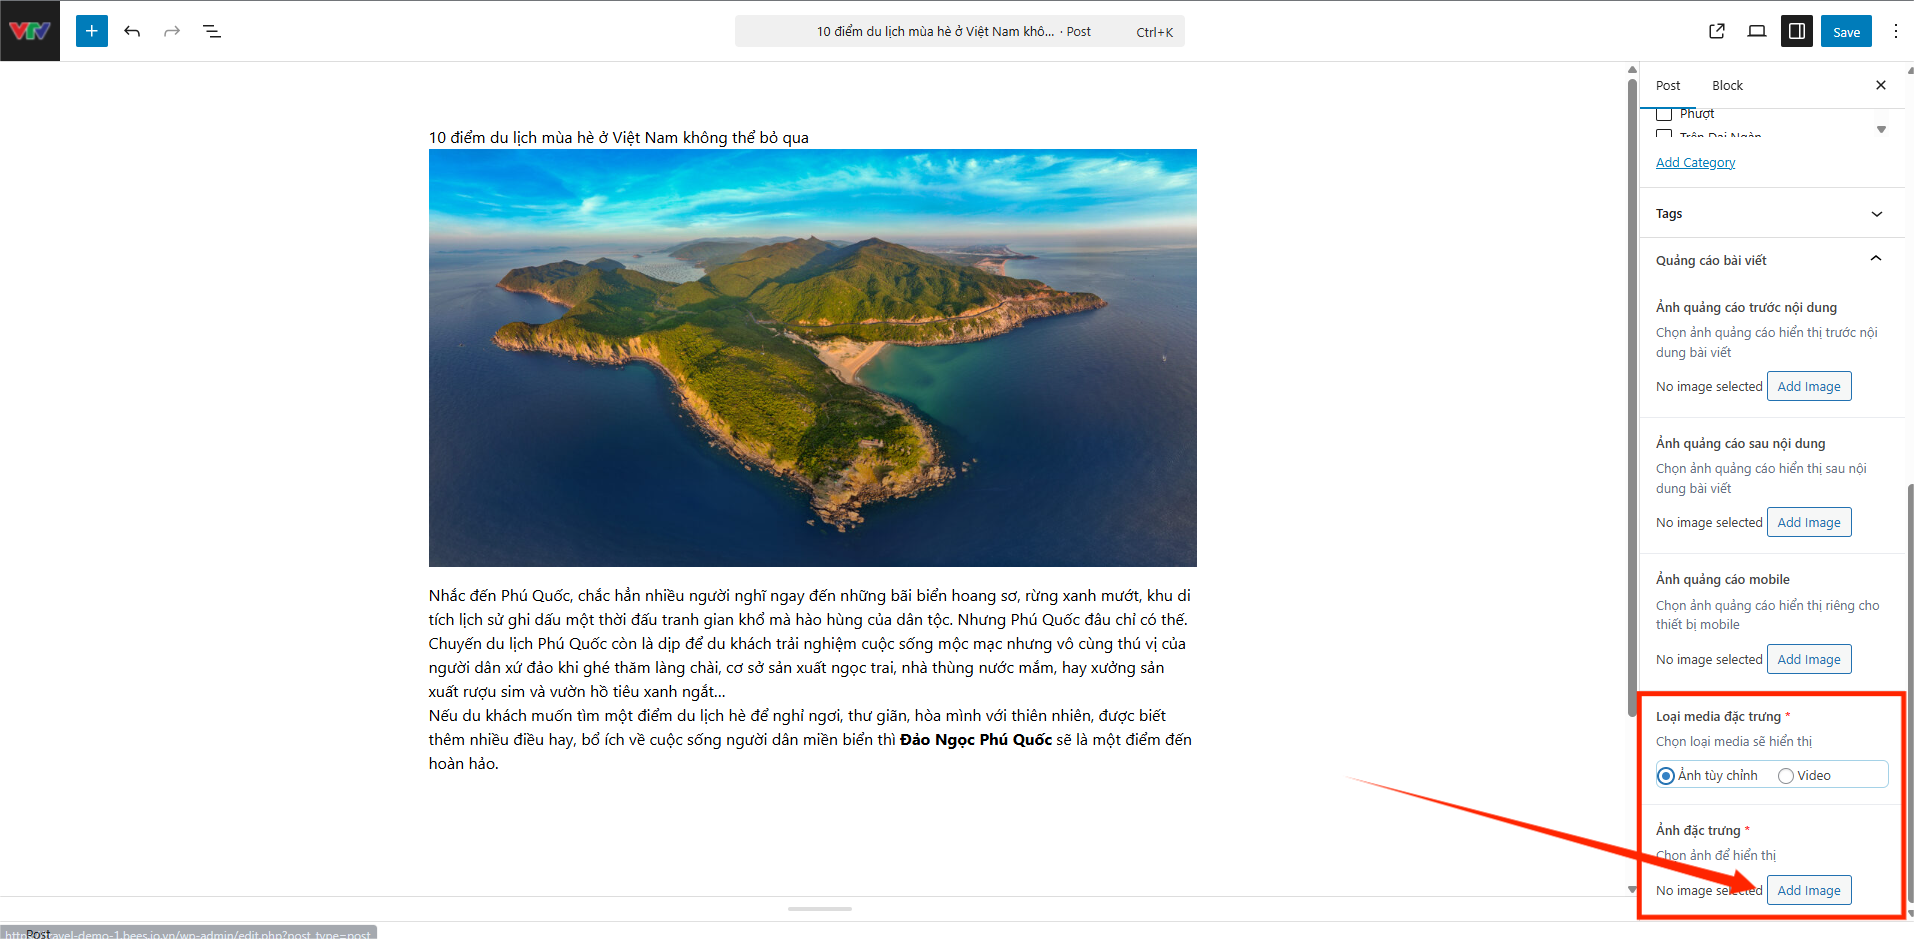Add image for Ảnh đặc trưng
Screen dimensions: 1914x939
[x=1808, y=890]
